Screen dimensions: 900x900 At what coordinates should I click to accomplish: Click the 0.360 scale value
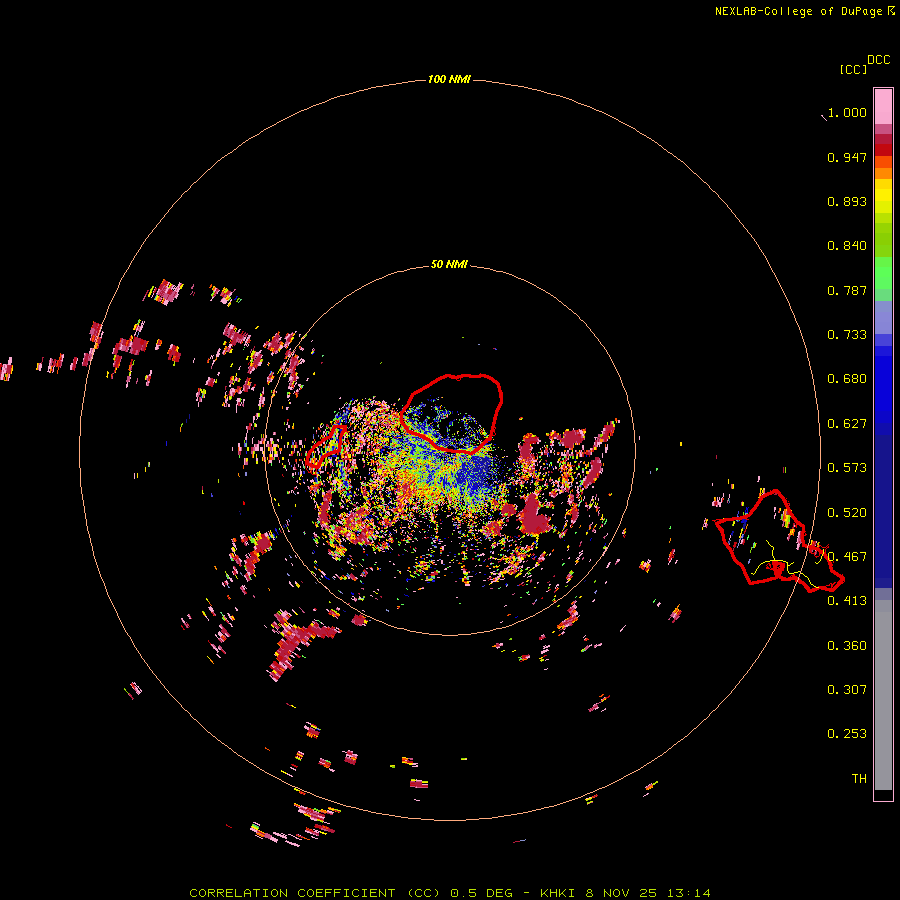click(847, 646)
